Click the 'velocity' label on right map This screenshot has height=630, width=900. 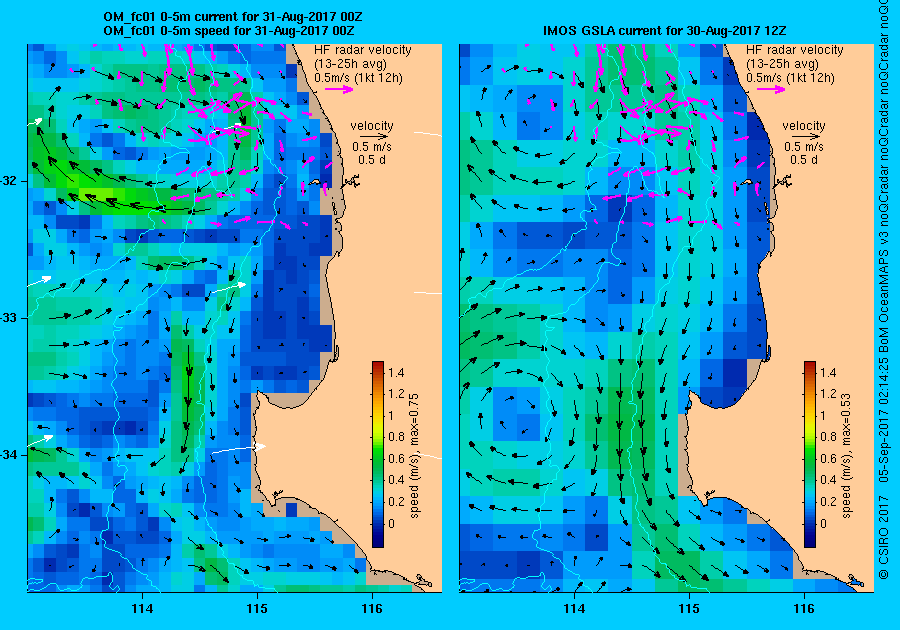click(x=804, y=126)
